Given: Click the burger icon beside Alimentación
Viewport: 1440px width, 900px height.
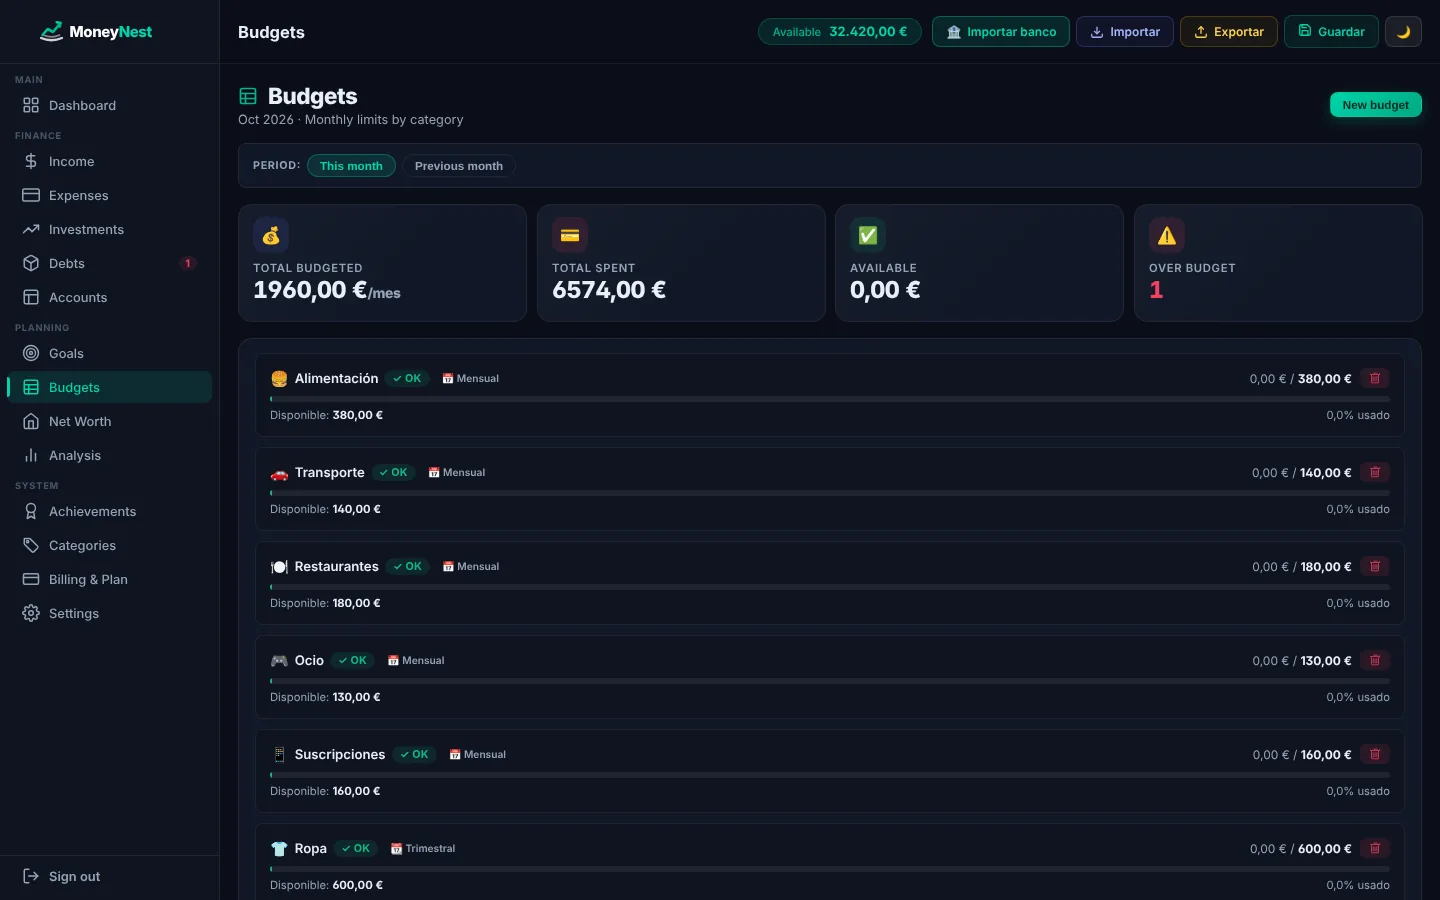Looking at the screenshot, I should (x=279, y=379).
